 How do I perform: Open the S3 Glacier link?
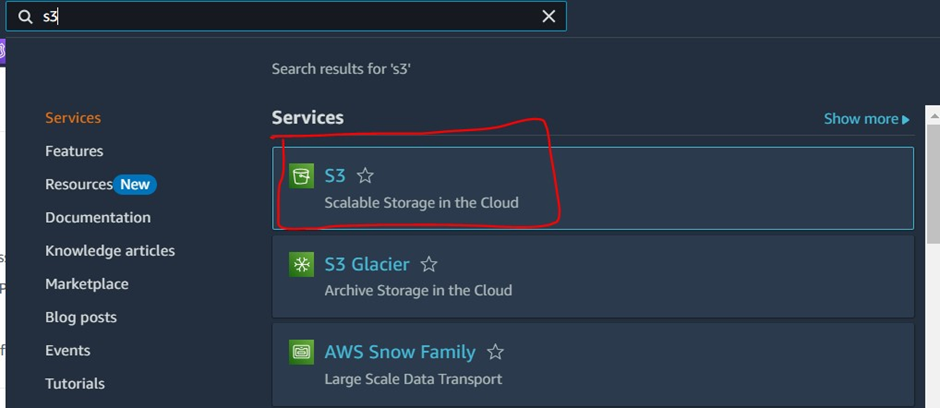367,264
